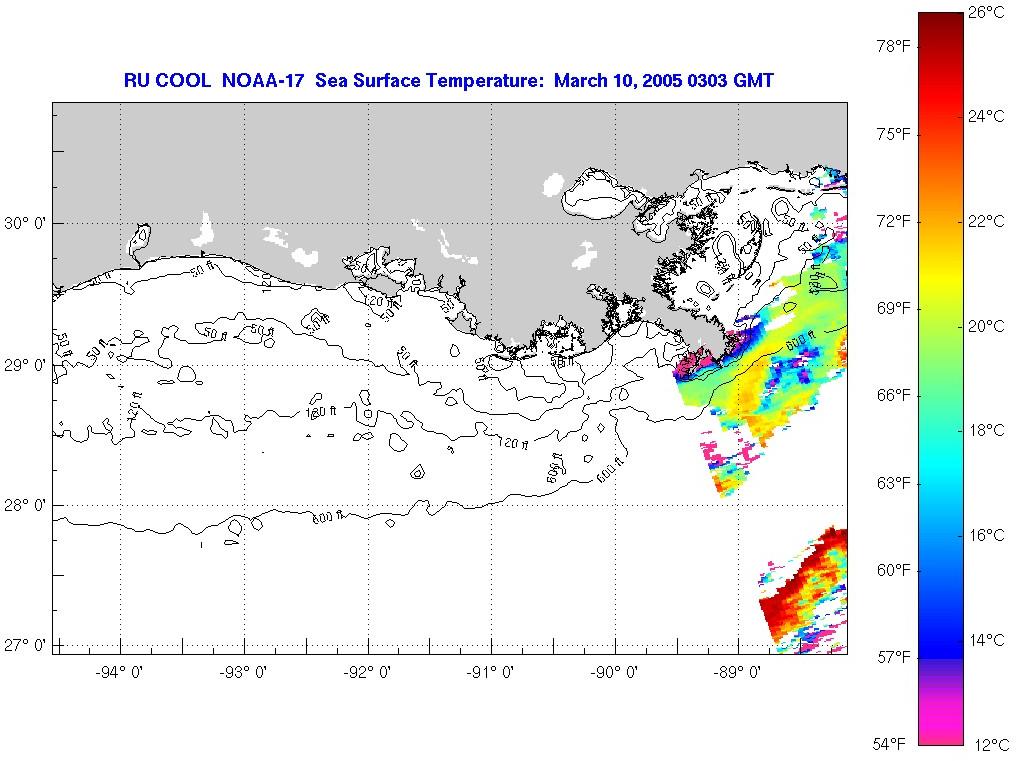Select the '27° 0'' latitude label
Screen dimensions: 1016x761
point(25,646)
